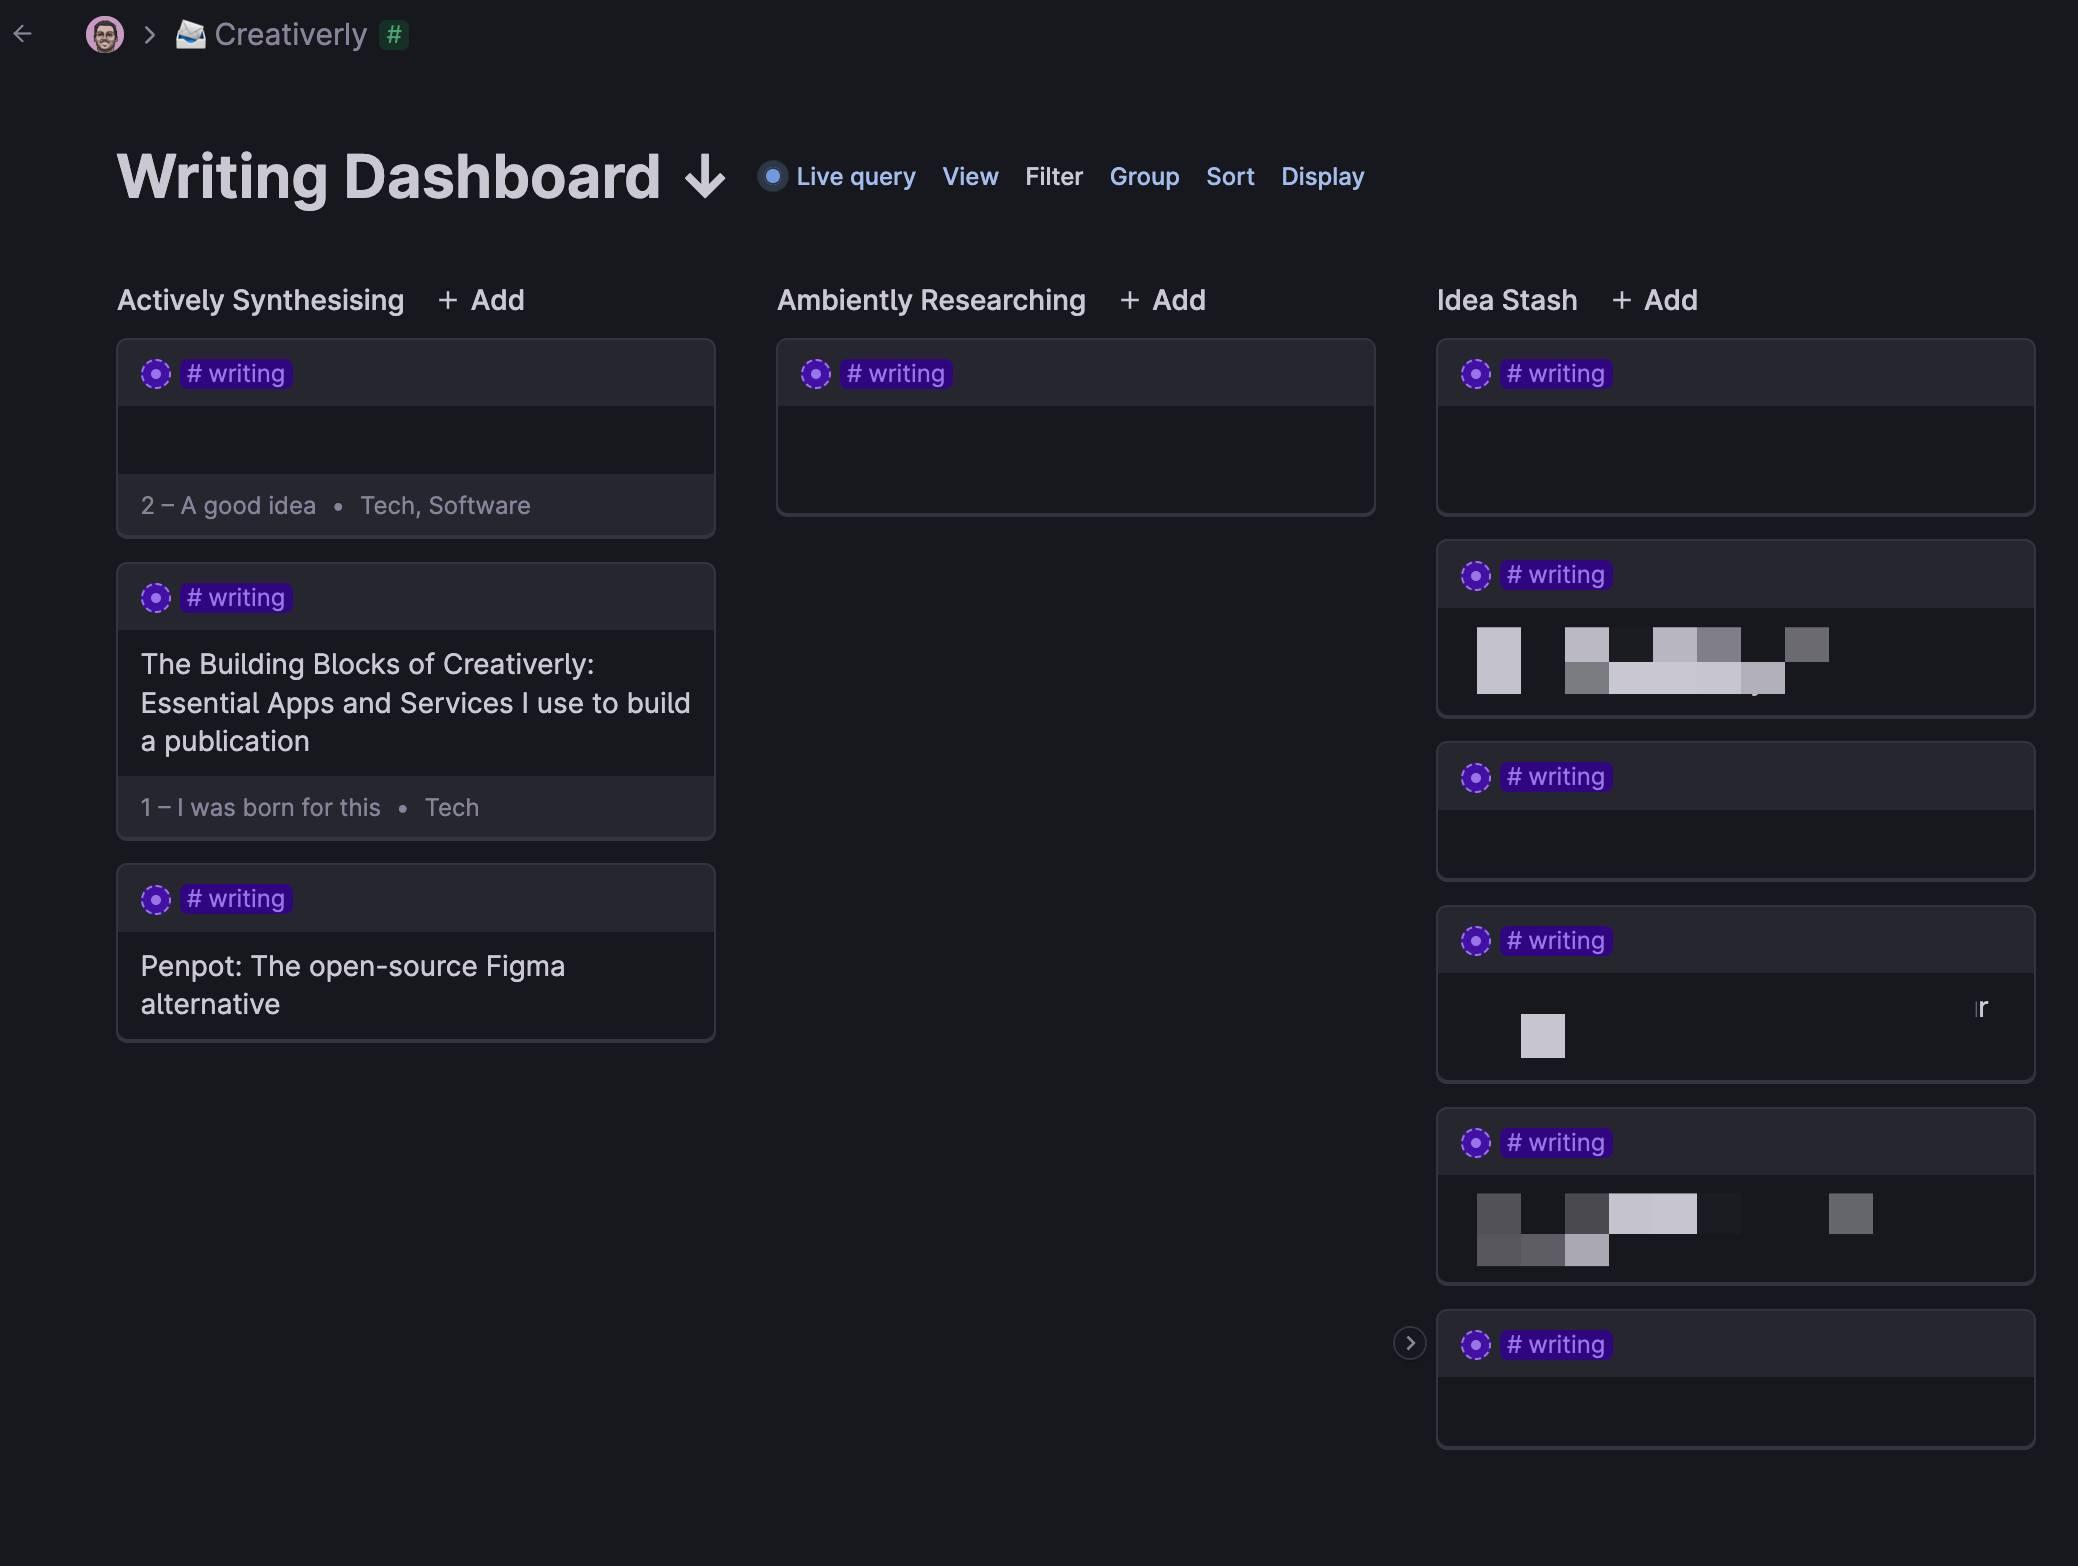The height and width of the screenshot is (1566, 2078).
Task: Open the Group options
Action: 1144,177
